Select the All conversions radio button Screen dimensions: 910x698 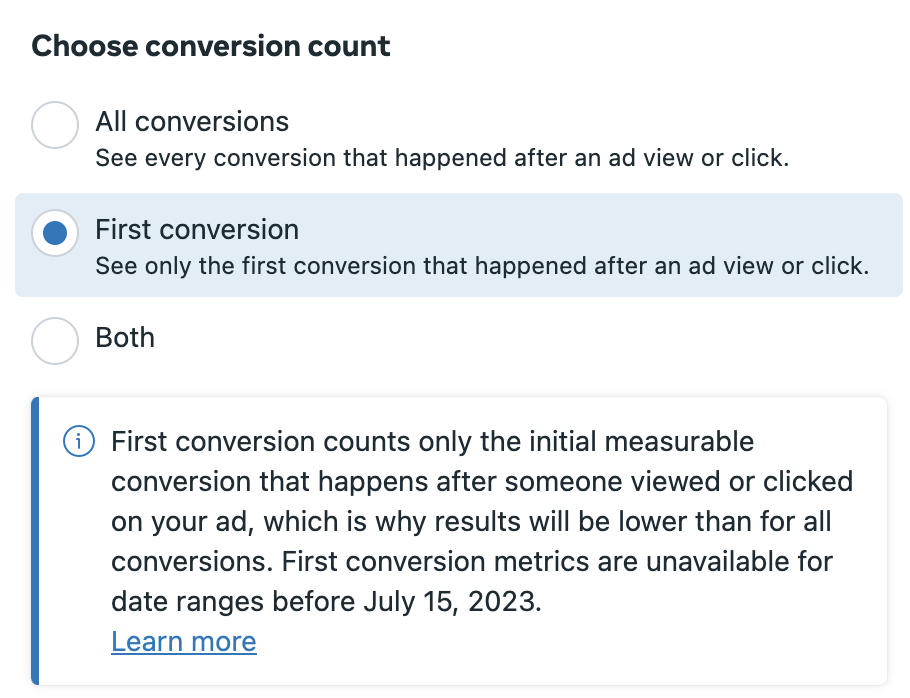pos(55,125)
